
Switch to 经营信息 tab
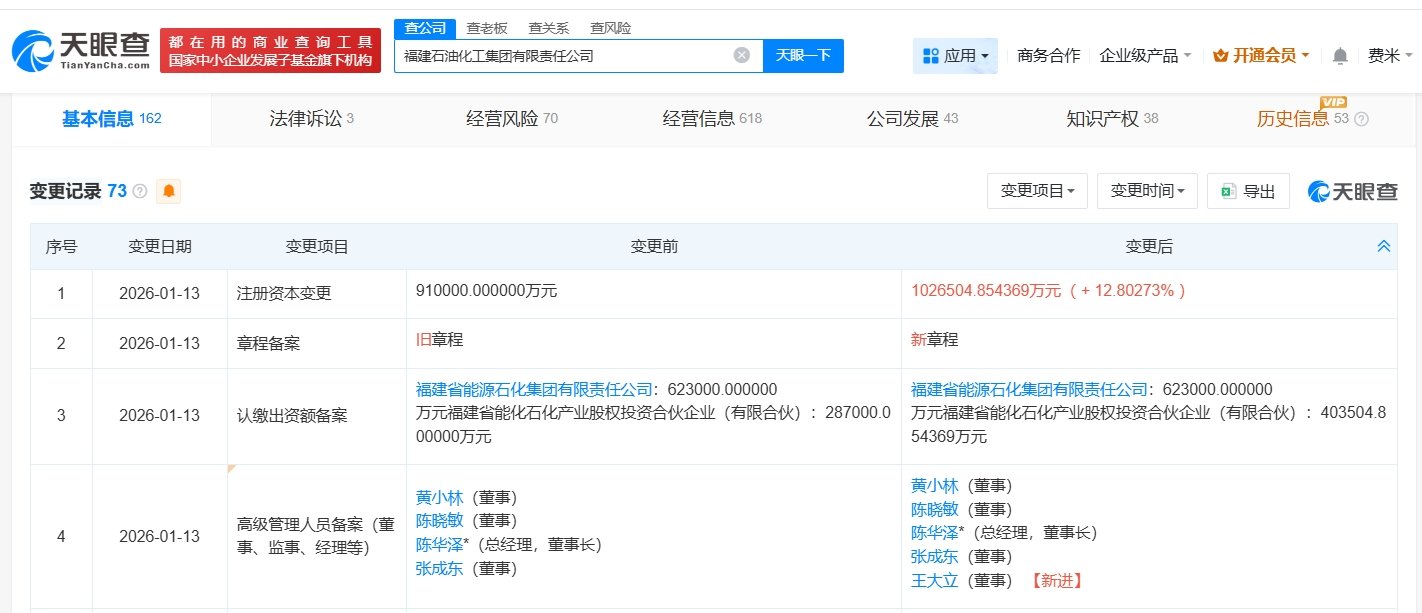(712, 119)
